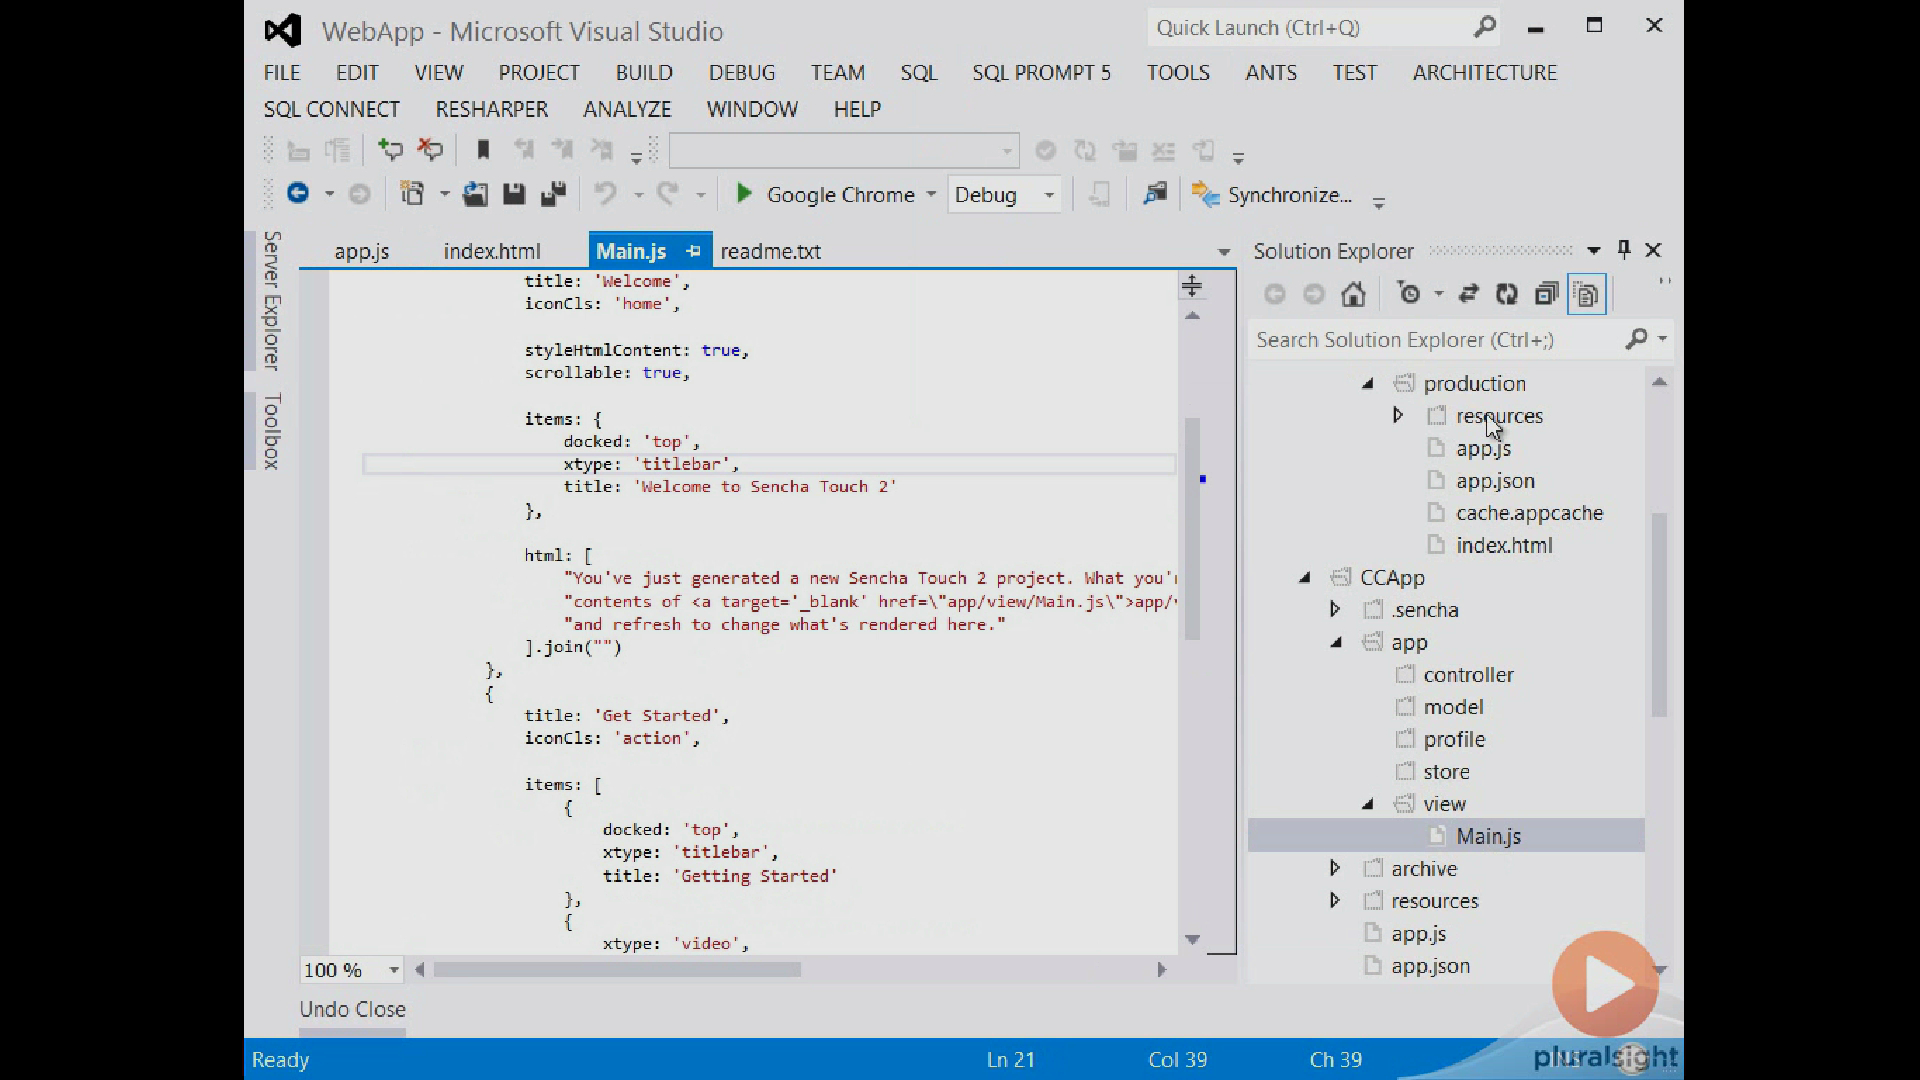Click the Find in Files icon beside Synchronize
Image resolution: width=1920 pixels, height=1080 pixels.
[1155, 194]
